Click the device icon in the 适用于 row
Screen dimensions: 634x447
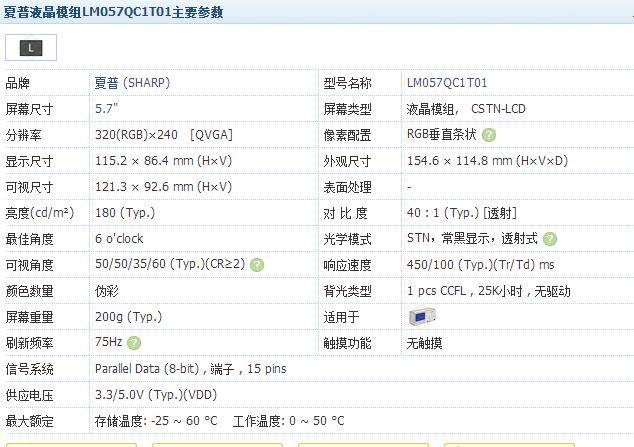coord(422,316)
